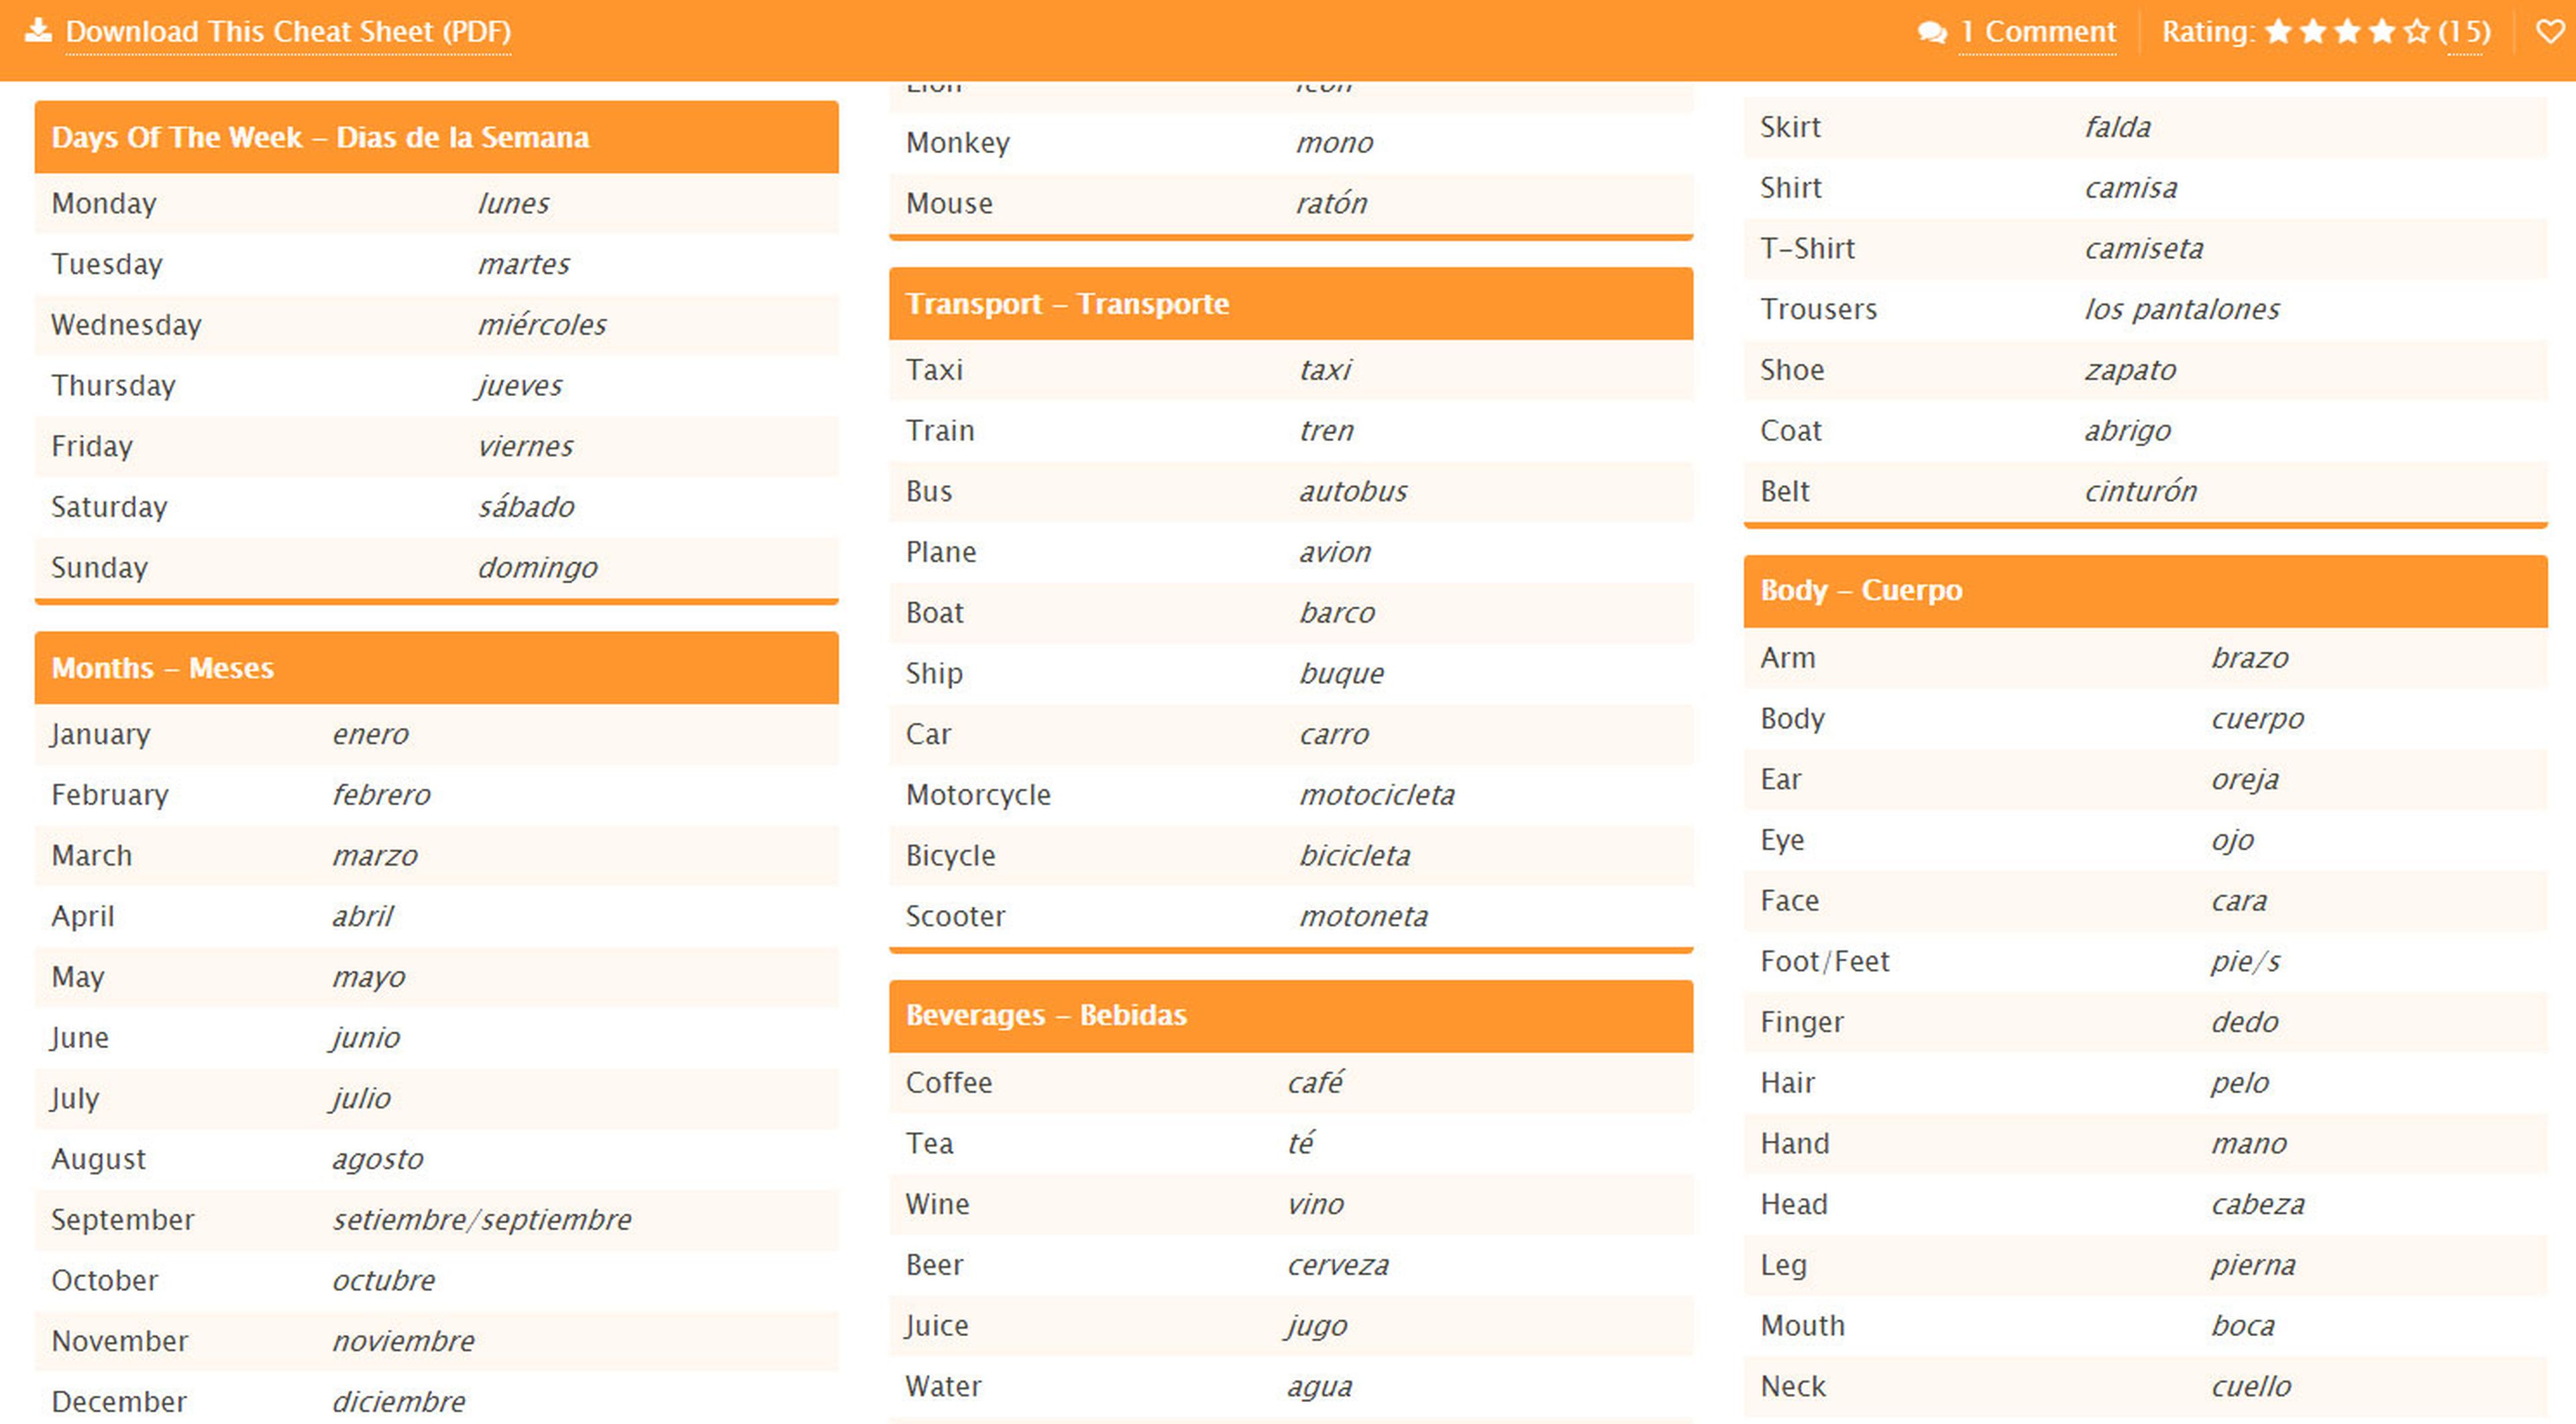Favorite the cheat sheet with heart icon
This screenshot has width=2576, height=1424.
[2550, 32]
